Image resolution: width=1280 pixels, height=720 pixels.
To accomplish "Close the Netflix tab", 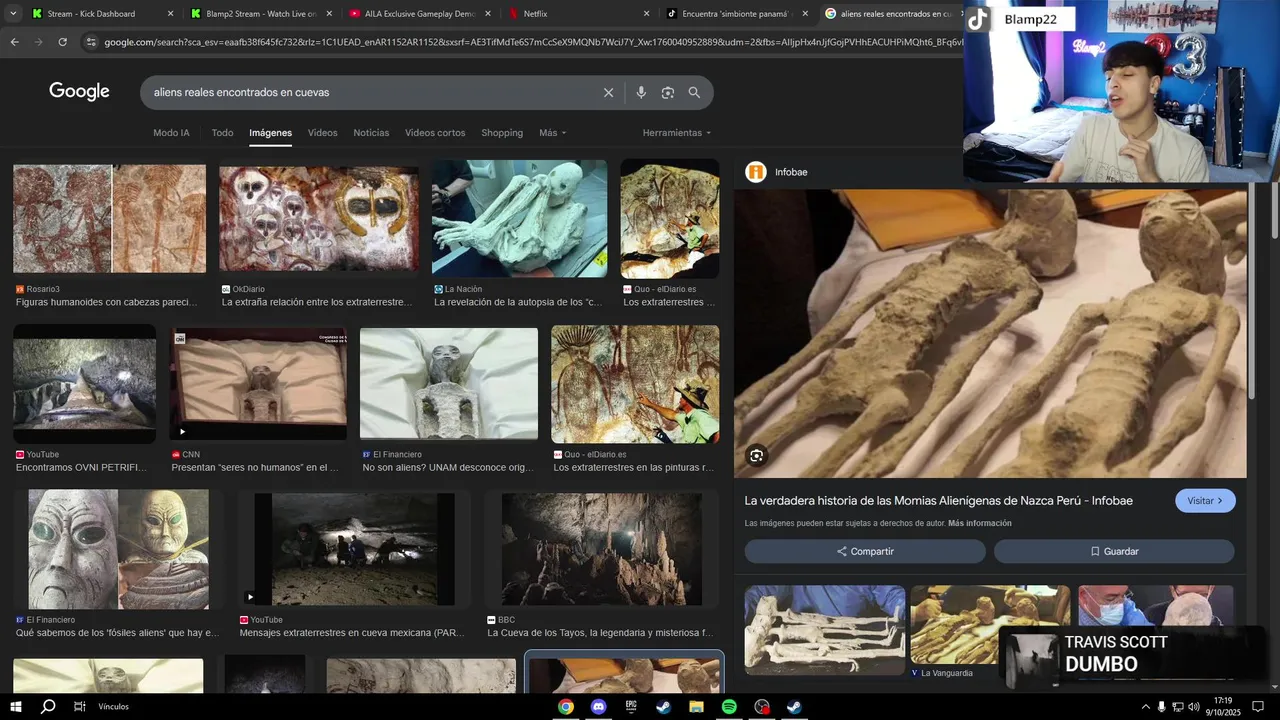I will pos(645,14).
